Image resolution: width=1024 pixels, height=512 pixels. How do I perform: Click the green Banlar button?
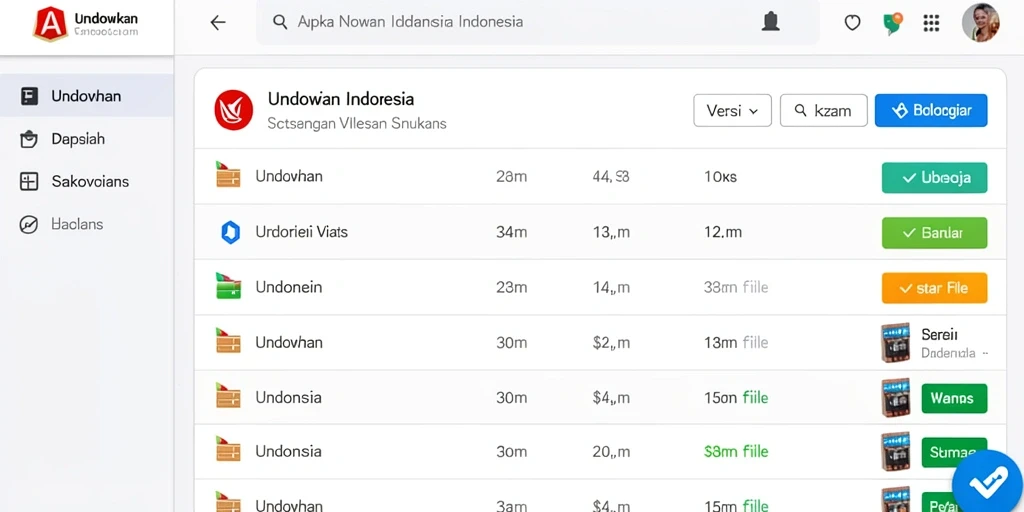934,232
